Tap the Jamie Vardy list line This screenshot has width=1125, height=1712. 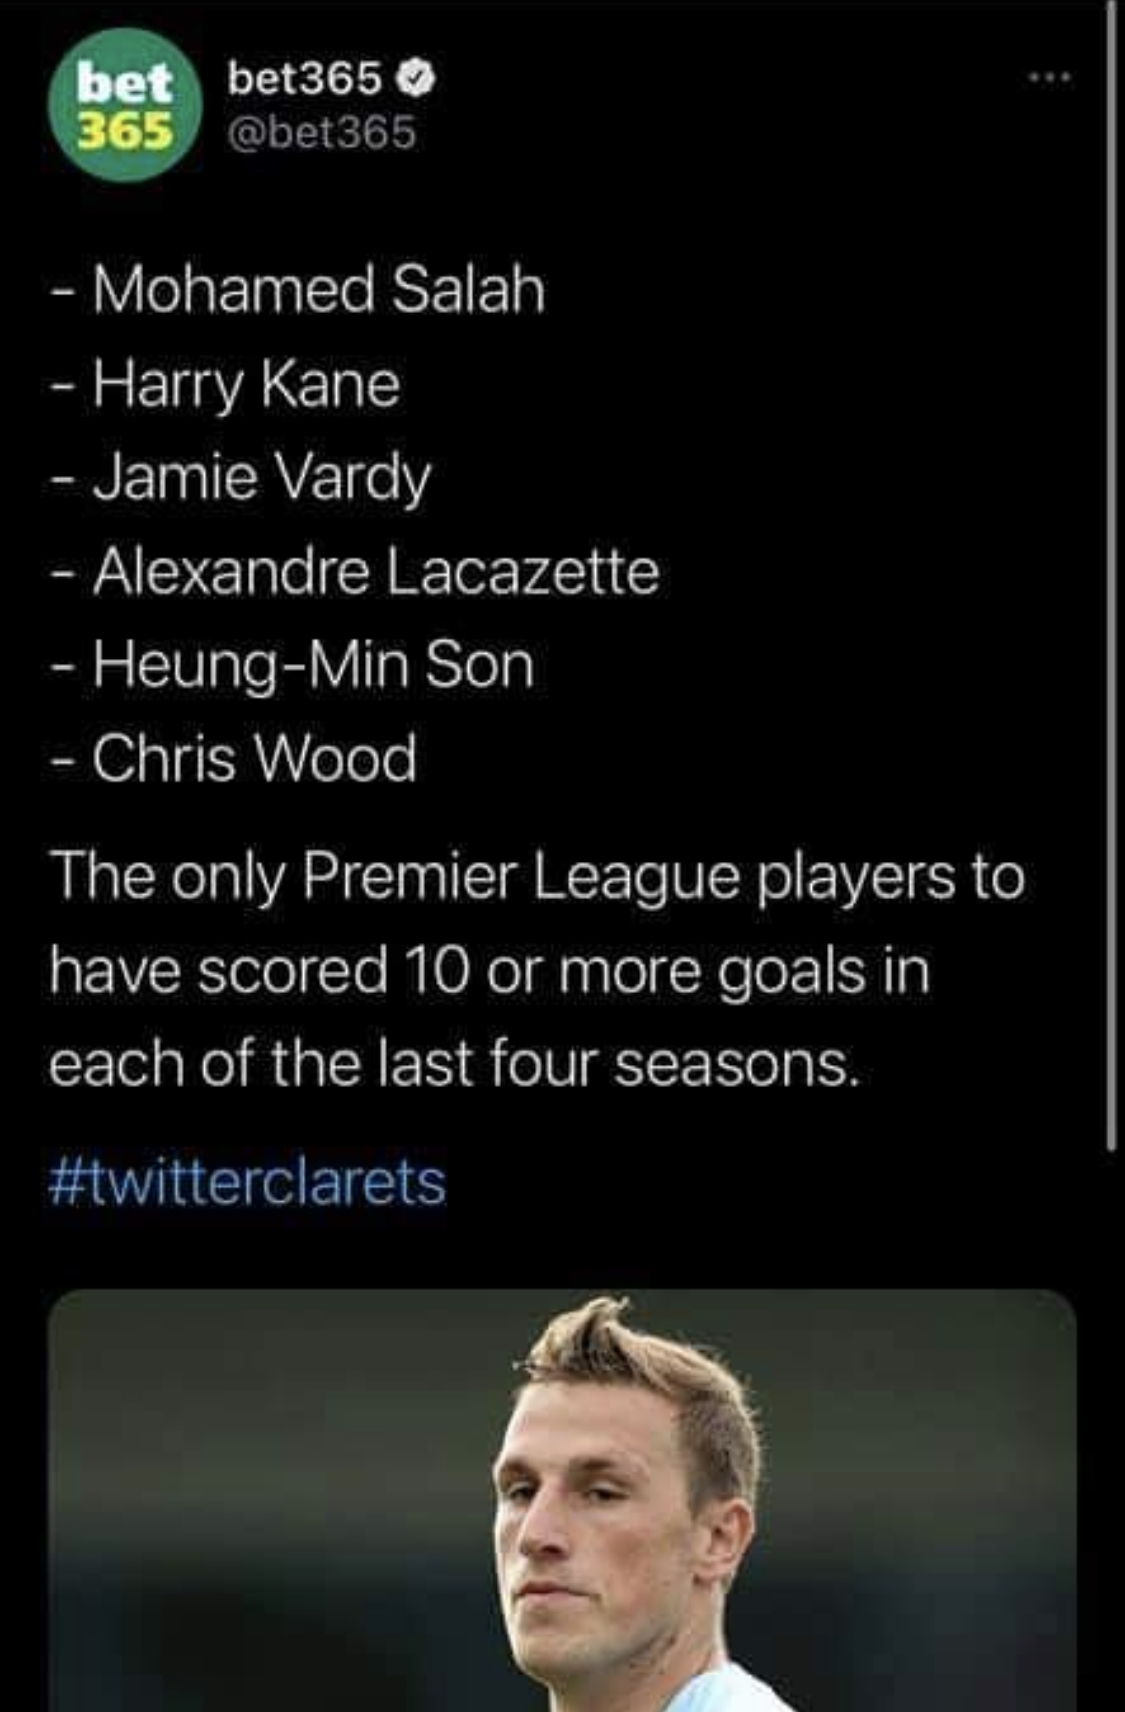262,478
